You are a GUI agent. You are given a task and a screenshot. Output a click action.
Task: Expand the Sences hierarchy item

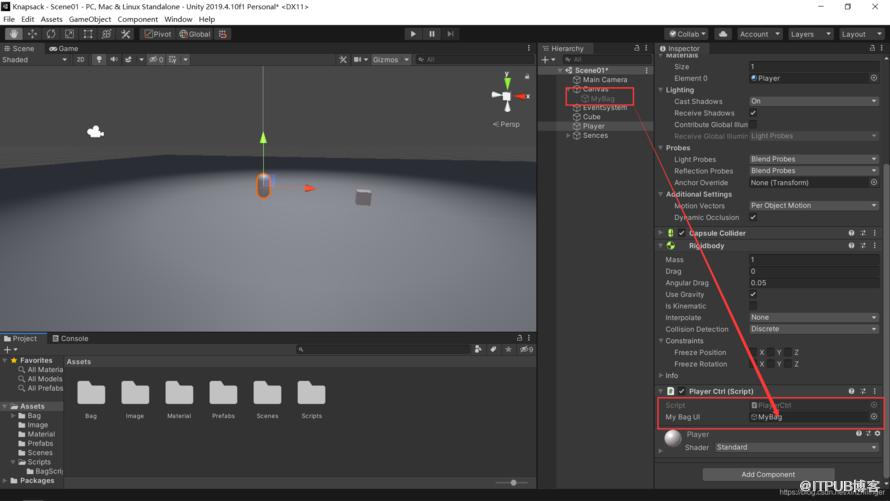[x=568, y=136]
